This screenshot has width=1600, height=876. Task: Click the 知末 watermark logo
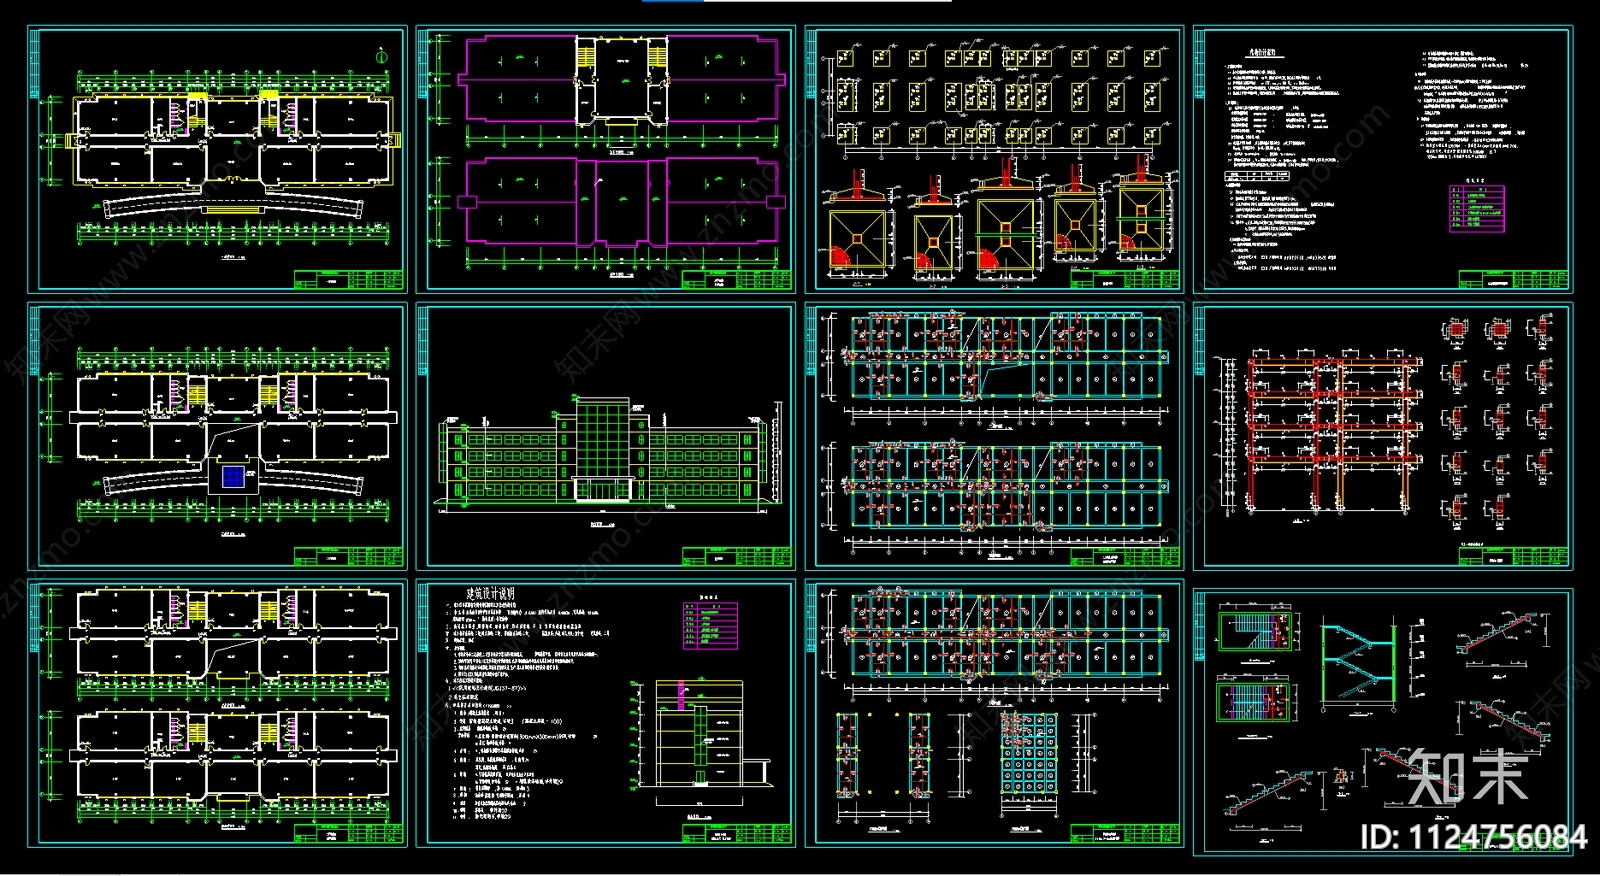[1468, 777]
